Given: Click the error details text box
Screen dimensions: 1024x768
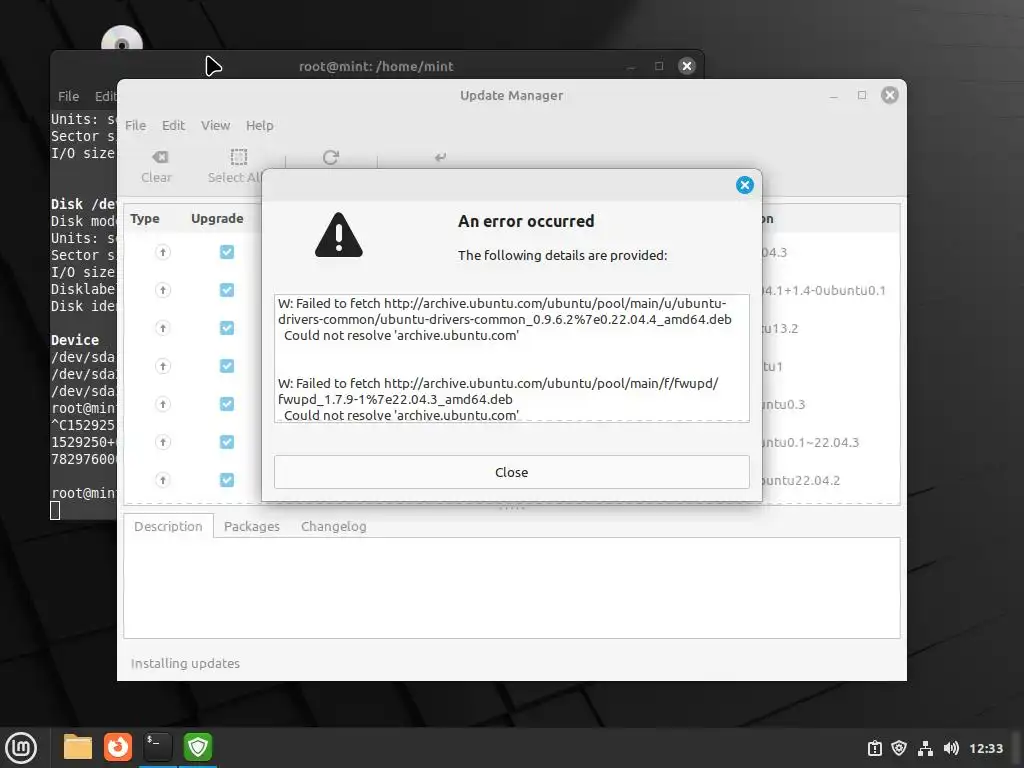Looking at the screenshot, I should point(511,358).
